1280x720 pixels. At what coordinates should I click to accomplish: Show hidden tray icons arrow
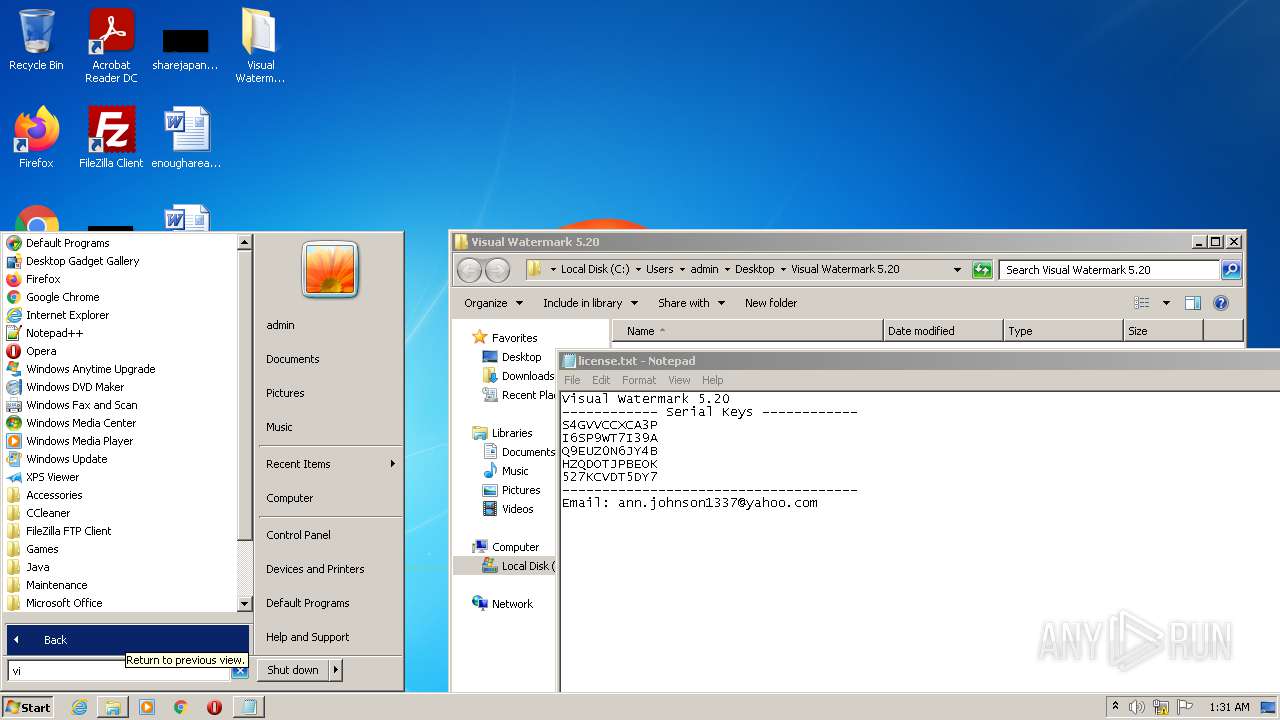coord(1114,707)
